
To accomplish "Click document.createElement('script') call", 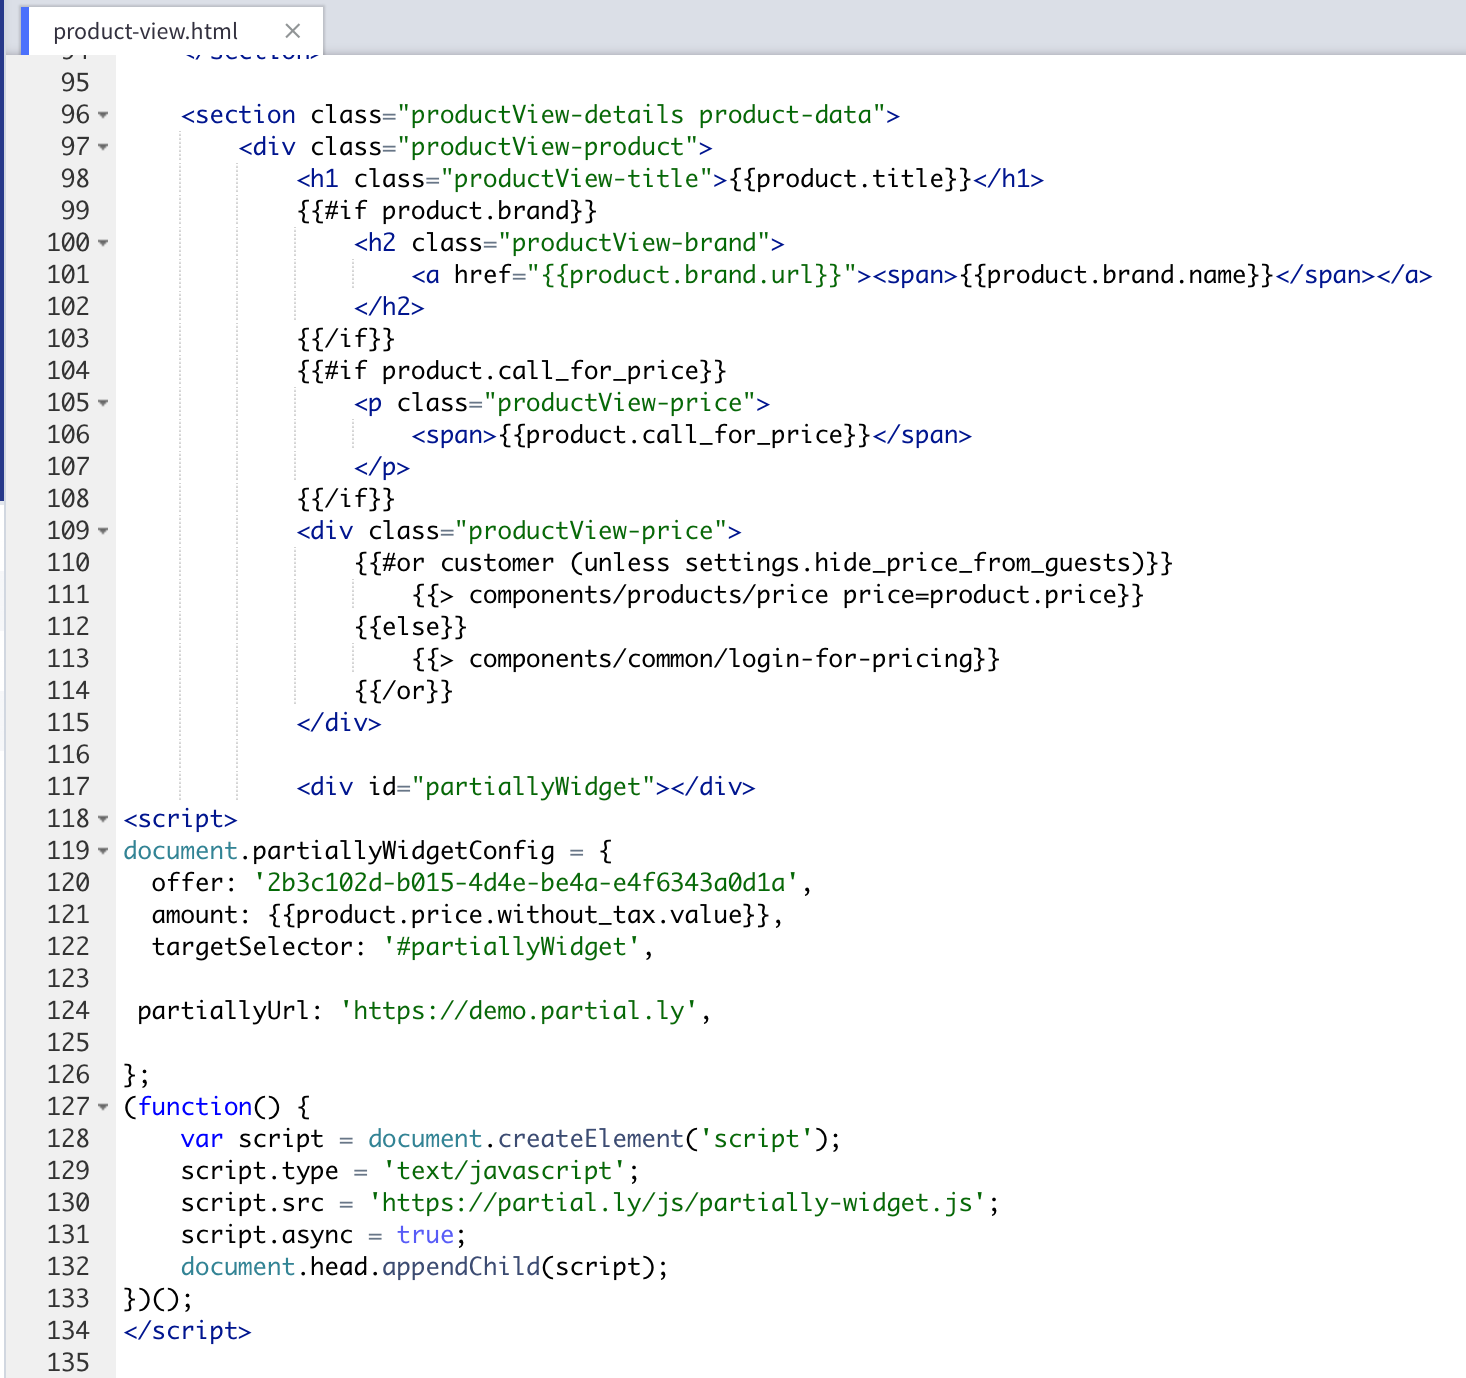I will coord(598,1139).
